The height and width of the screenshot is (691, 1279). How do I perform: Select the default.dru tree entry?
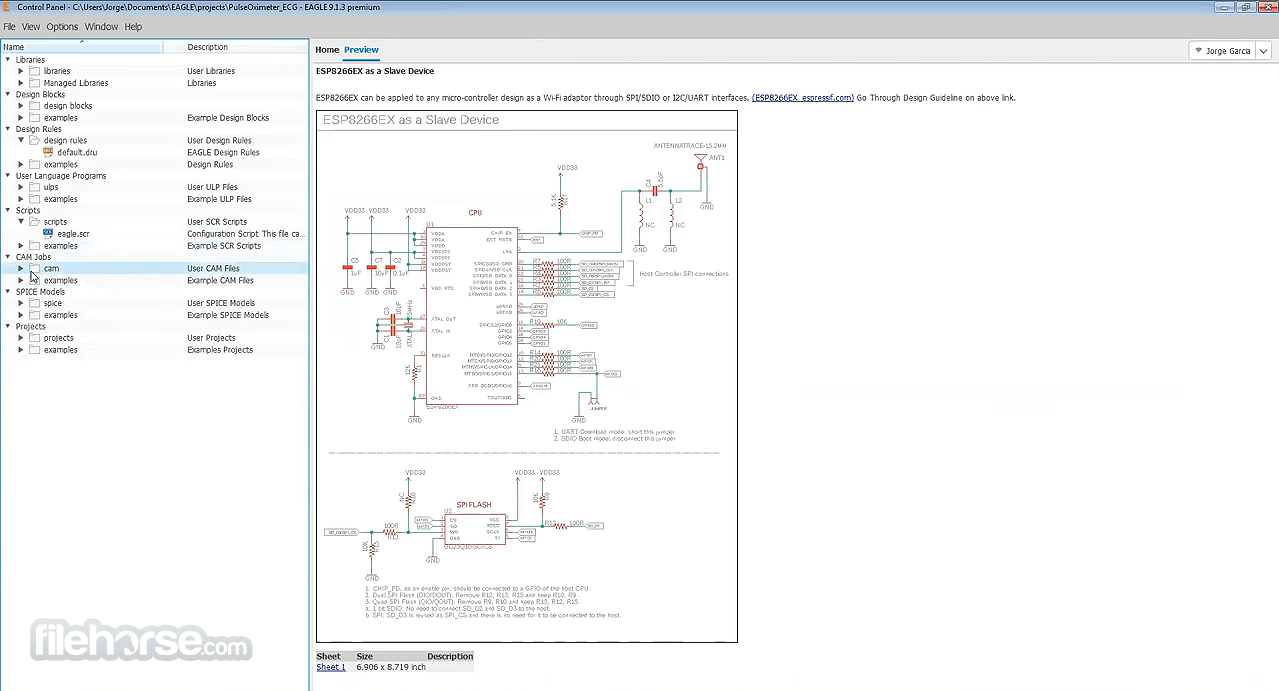coord(77,153)
